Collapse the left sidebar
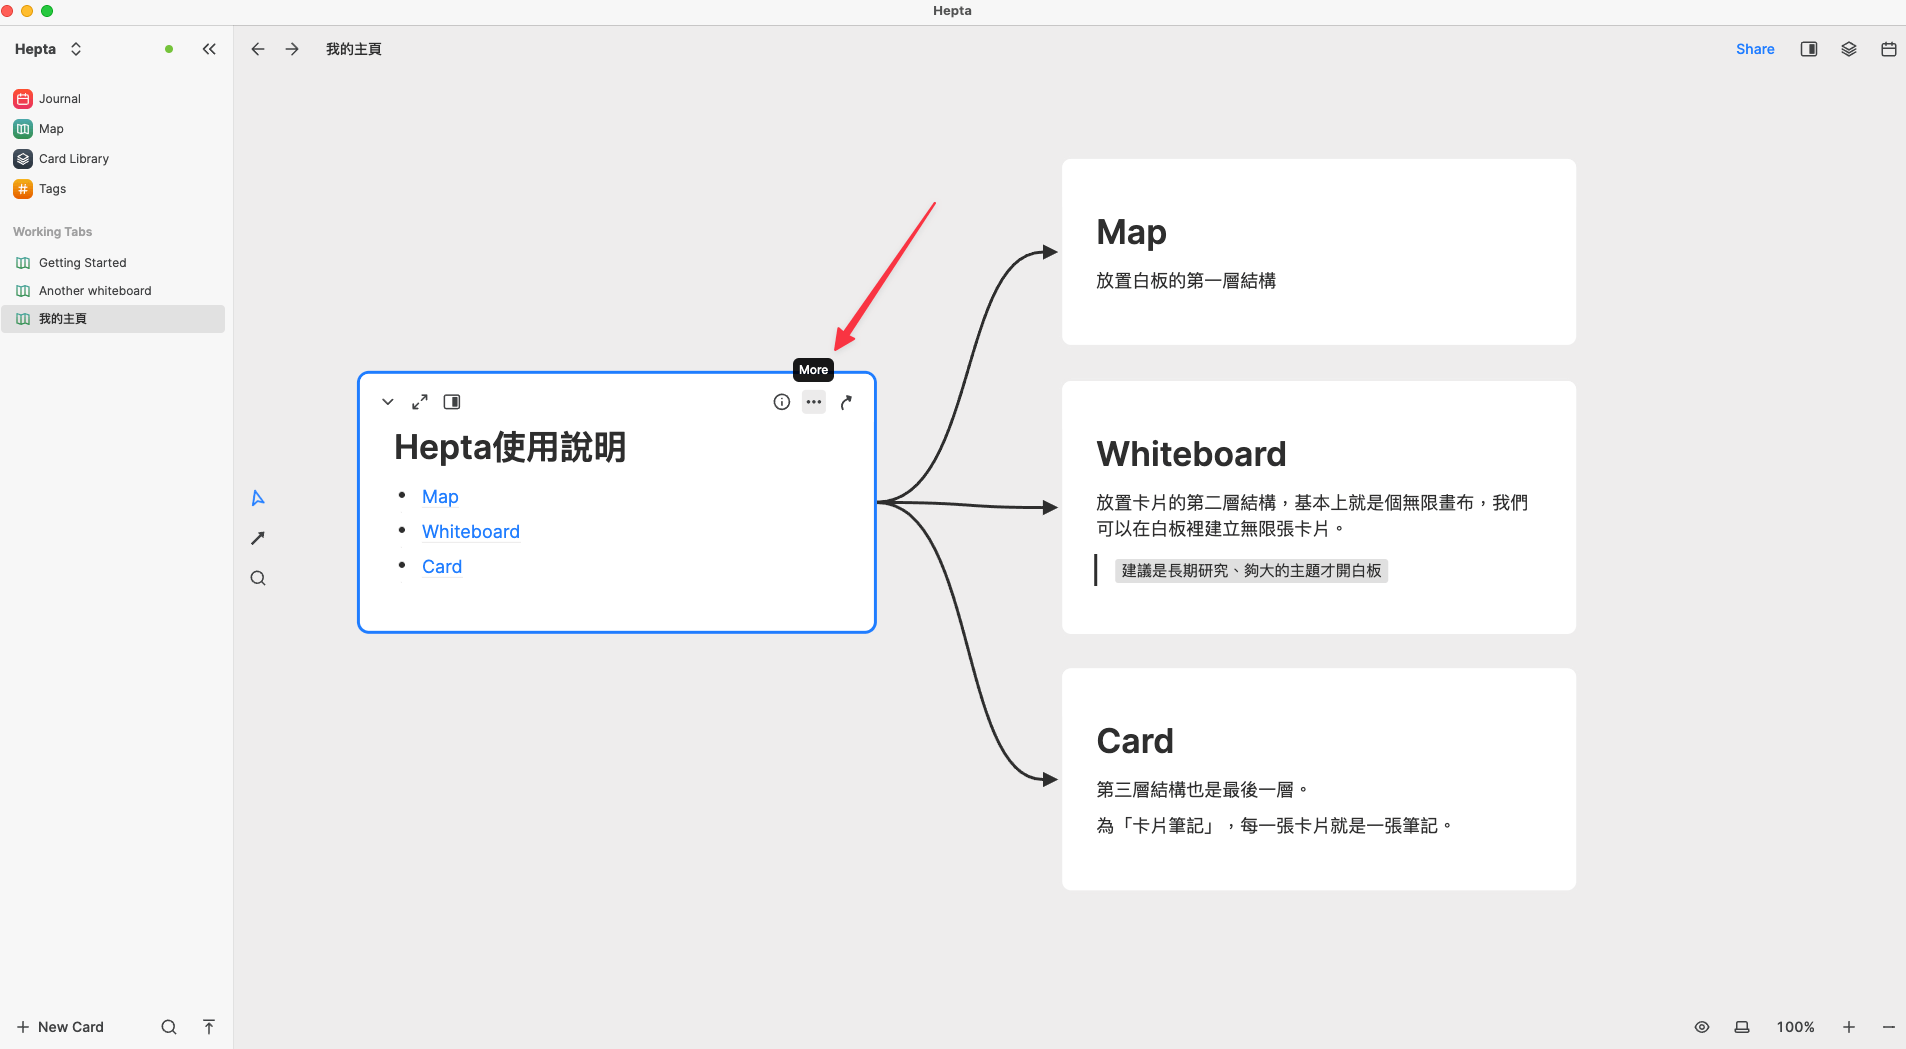1906x1049 pixels. 209,49
